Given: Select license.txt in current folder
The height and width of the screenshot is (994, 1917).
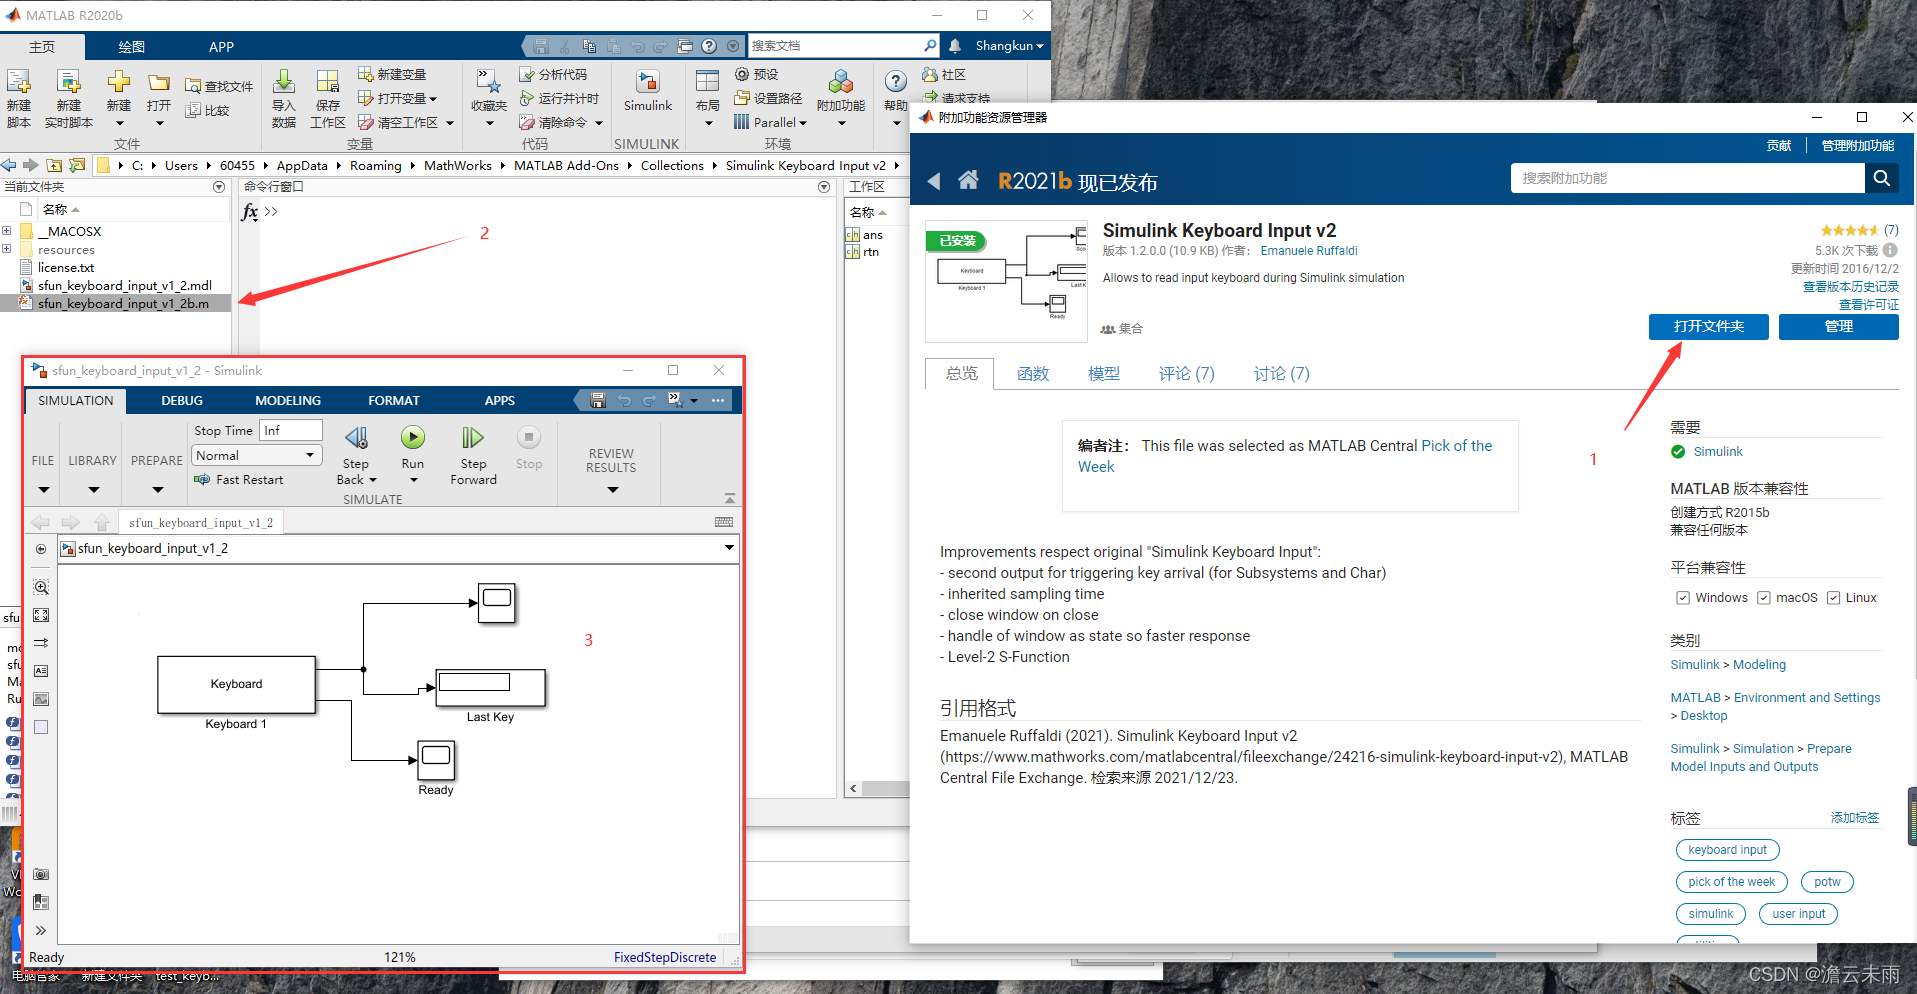Looking at the screenshot, I should coord(65,267).
